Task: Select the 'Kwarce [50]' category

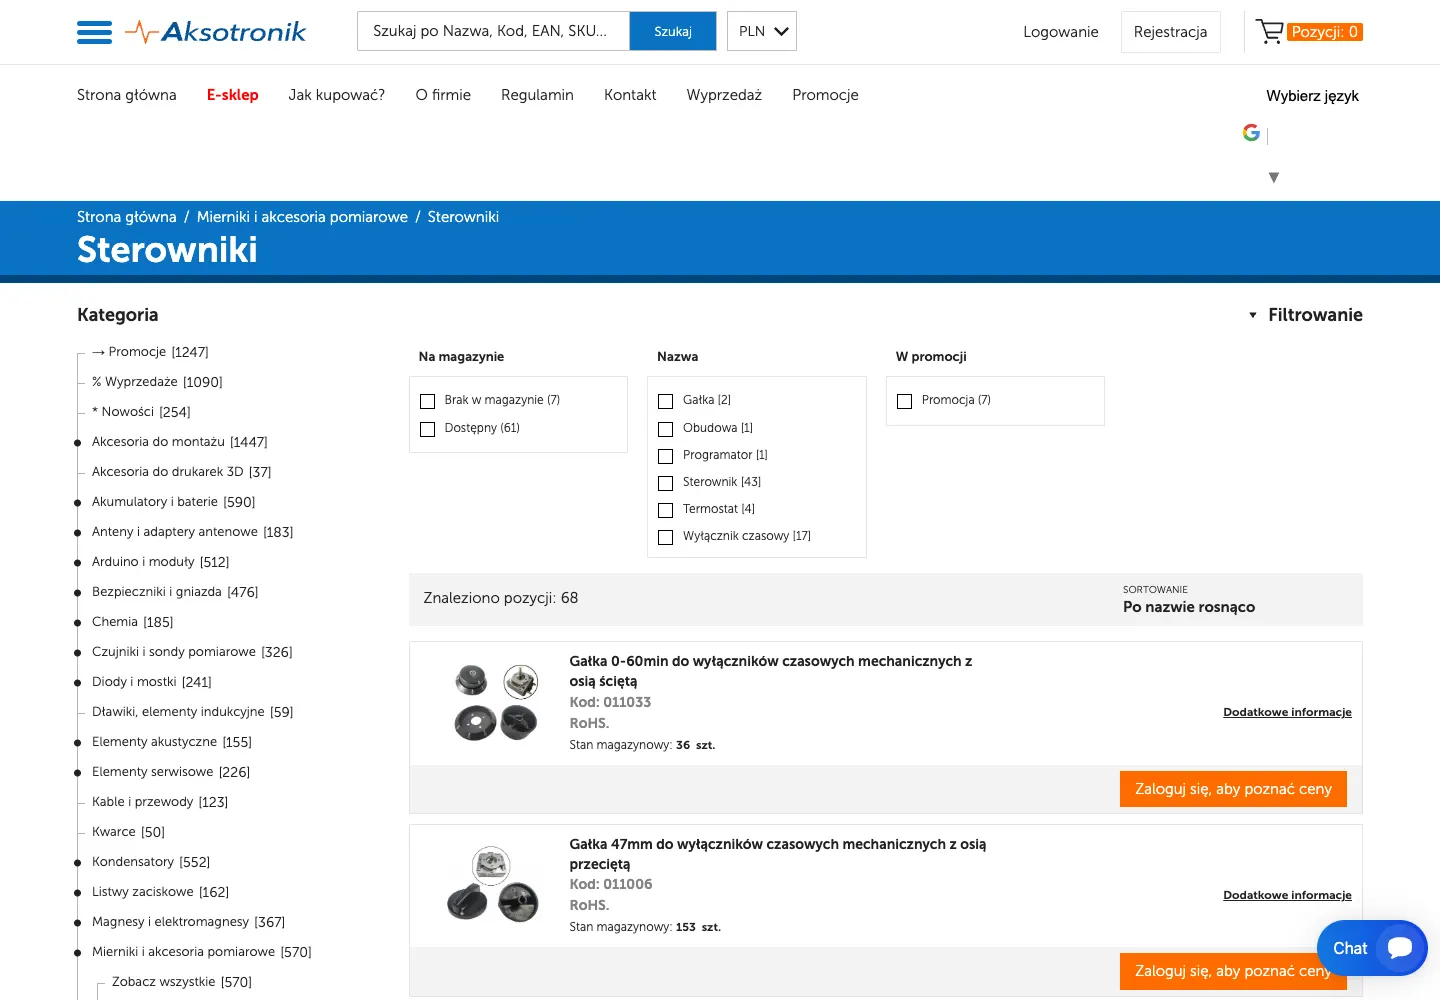Action: (x=129, y=832)
